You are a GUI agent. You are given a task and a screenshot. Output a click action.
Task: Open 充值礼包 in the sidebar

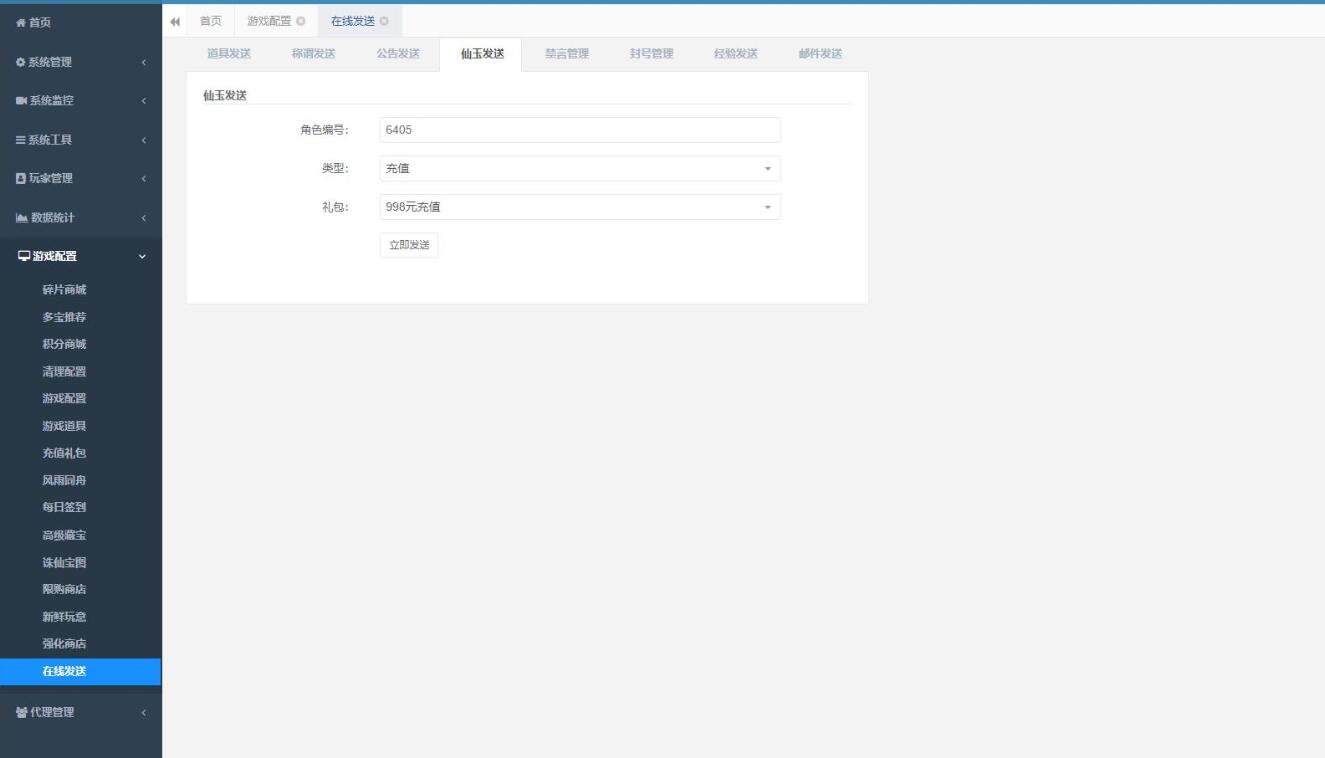(64, 453)
